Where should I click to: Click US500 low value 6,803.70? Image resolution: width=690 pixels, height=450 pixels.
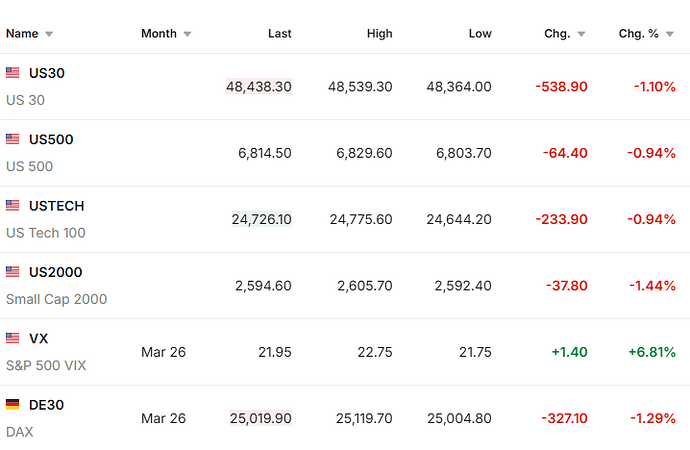[464, 153]
